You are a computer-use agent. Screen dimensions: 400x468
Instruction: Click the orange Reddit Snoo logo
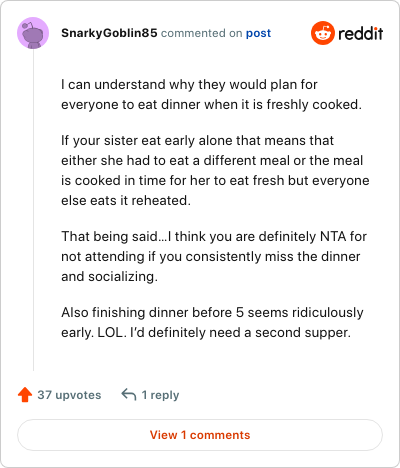point(322,33)
